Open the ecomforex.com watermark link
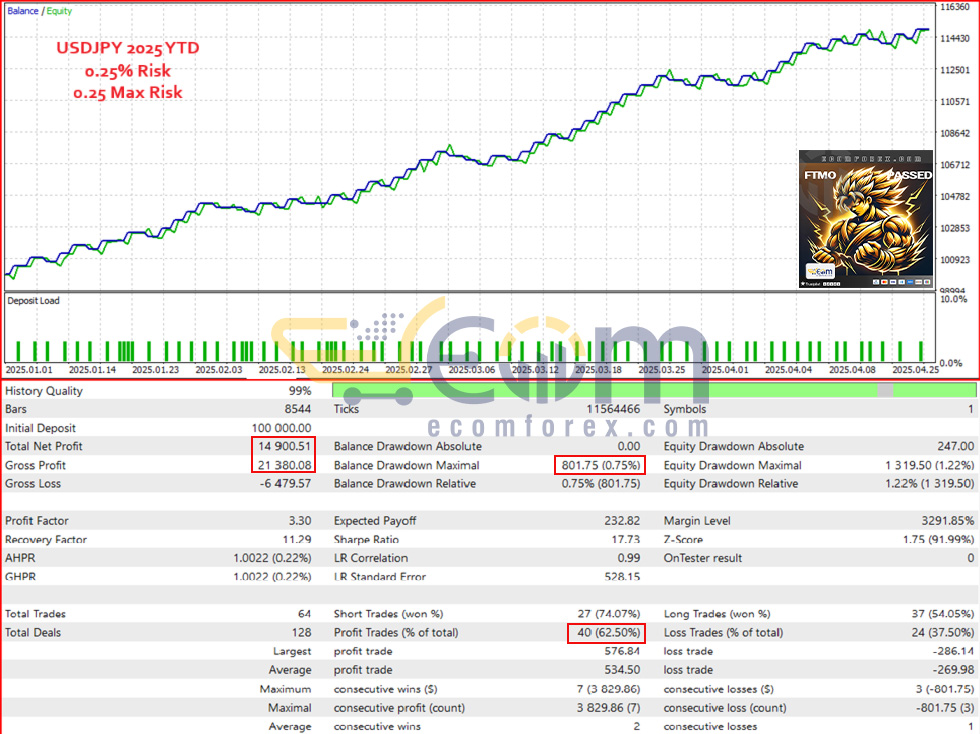 pos(568,428)
